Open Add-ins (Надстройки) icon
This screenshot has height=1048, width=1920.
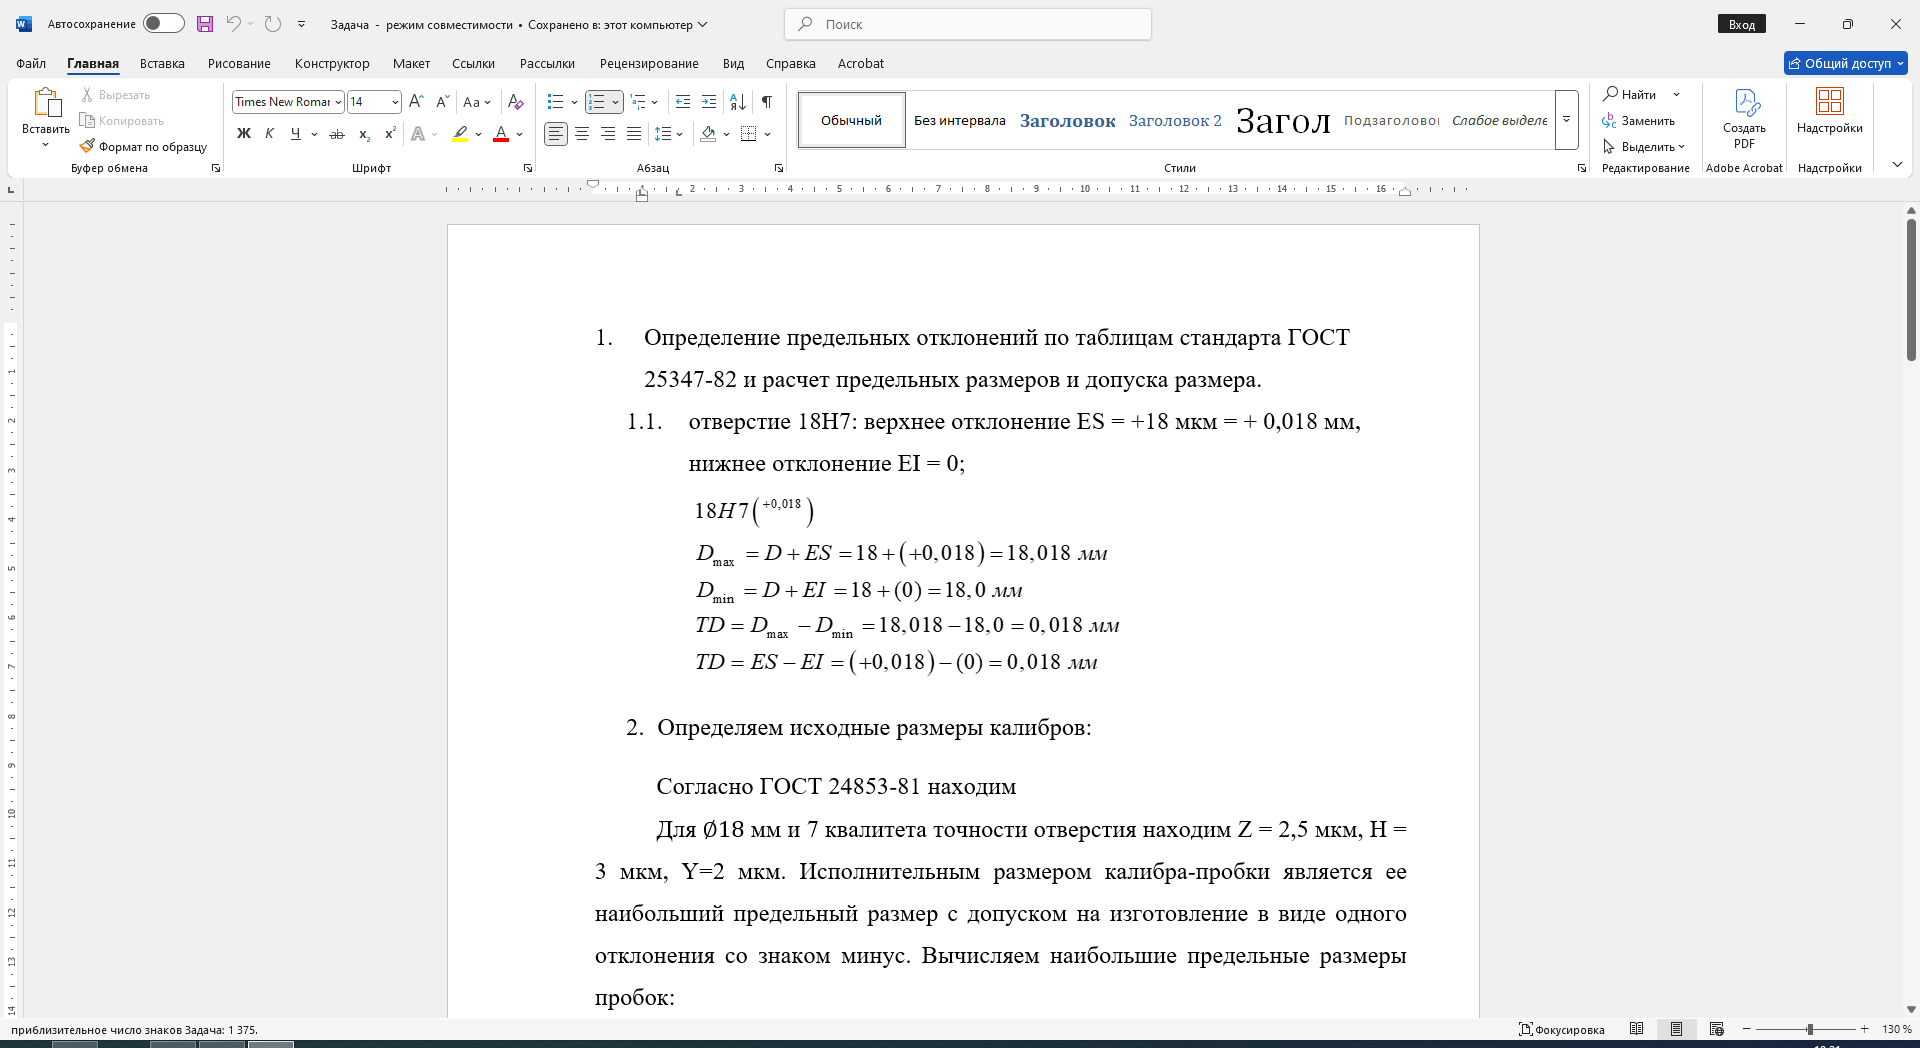[x=1830, y=101]
